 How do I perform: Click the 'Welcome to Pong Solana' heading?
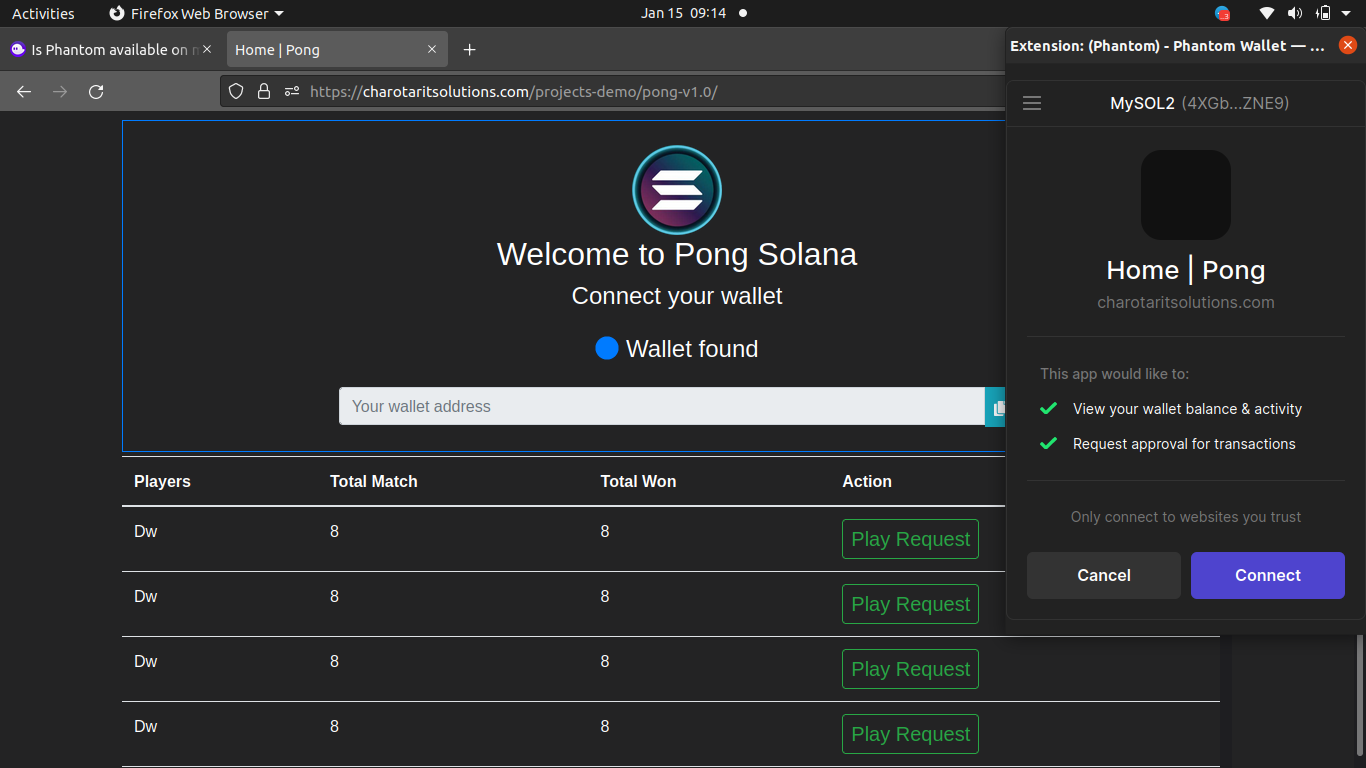[x=677, y=254]
